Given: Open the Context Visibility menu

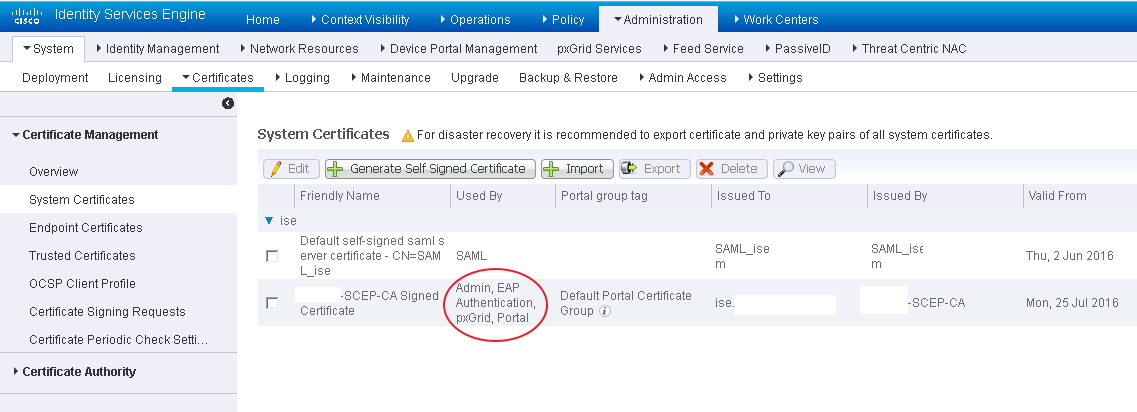Looking at the screenshot, I should [x=359, y=20].
